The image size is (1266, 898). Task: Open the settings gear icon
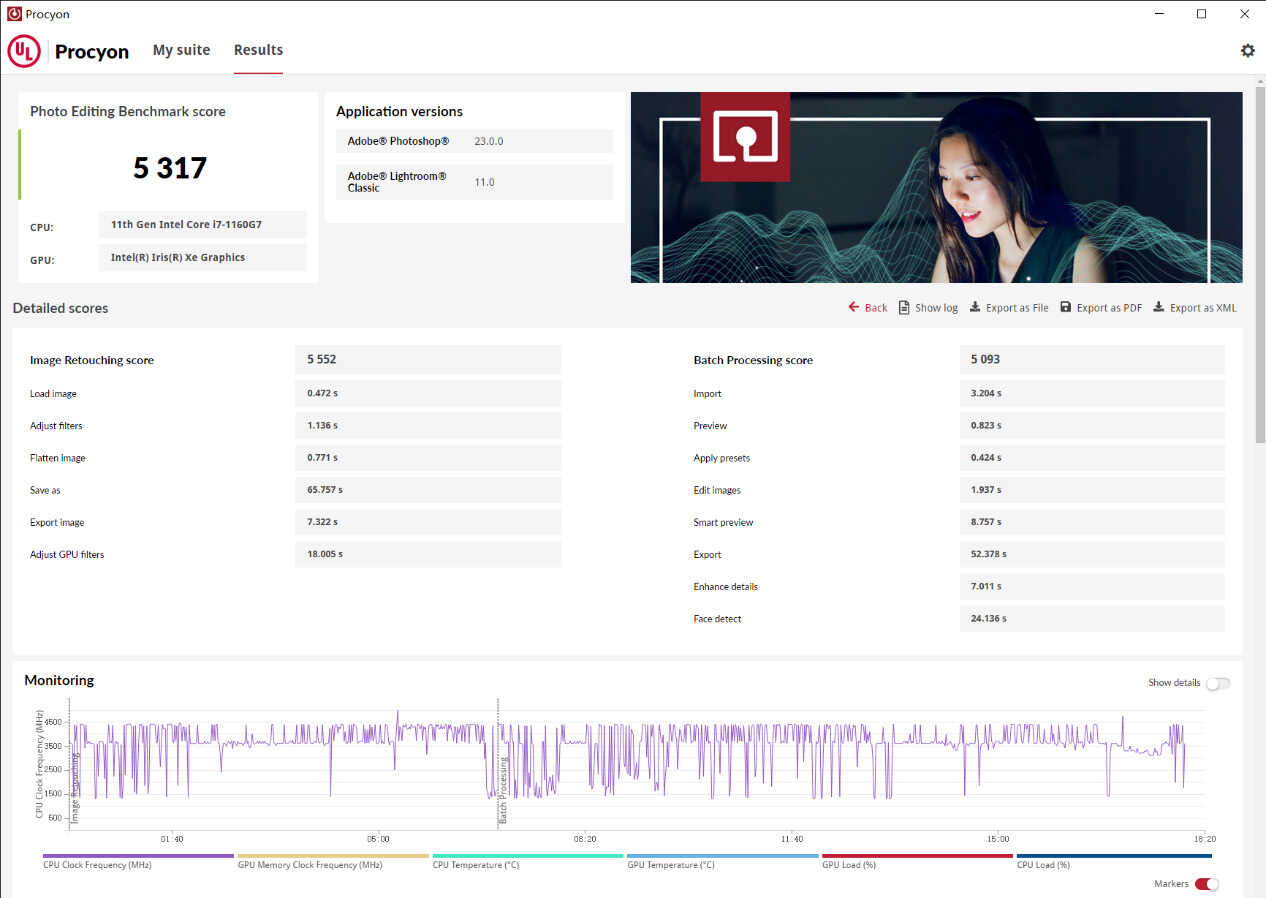[x=1247, y=50]
